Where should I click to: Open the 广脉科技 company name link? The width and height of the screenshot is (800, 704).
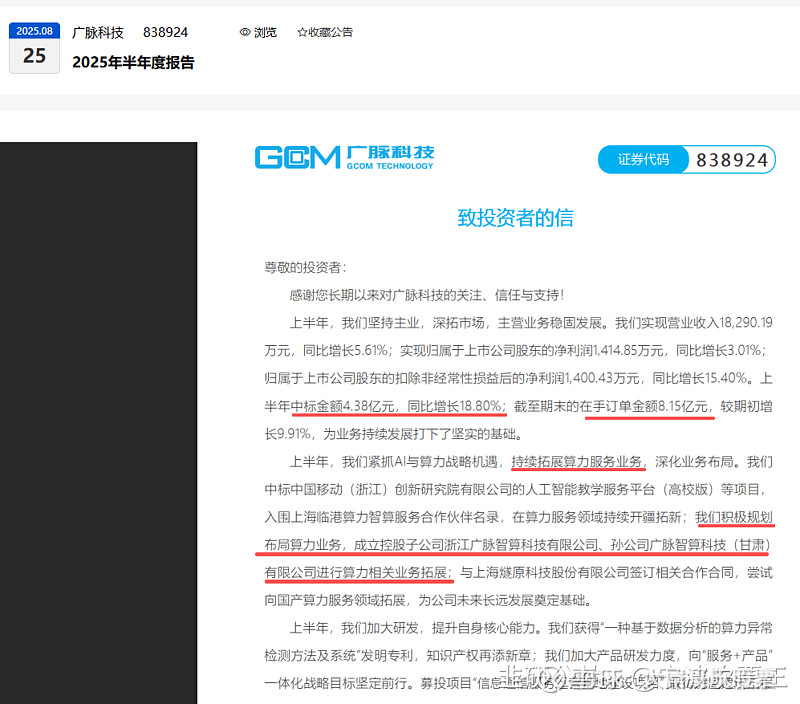click(97, 32)
